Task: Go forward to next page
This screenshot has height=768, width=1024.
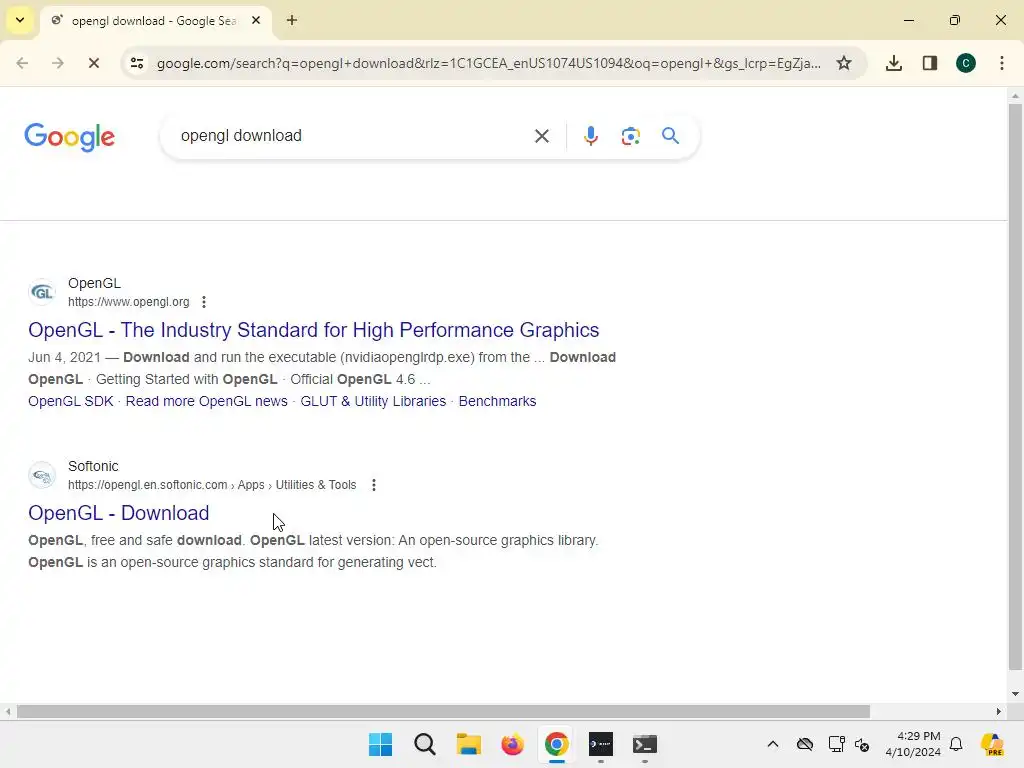Action: click(x=58, y=63)
